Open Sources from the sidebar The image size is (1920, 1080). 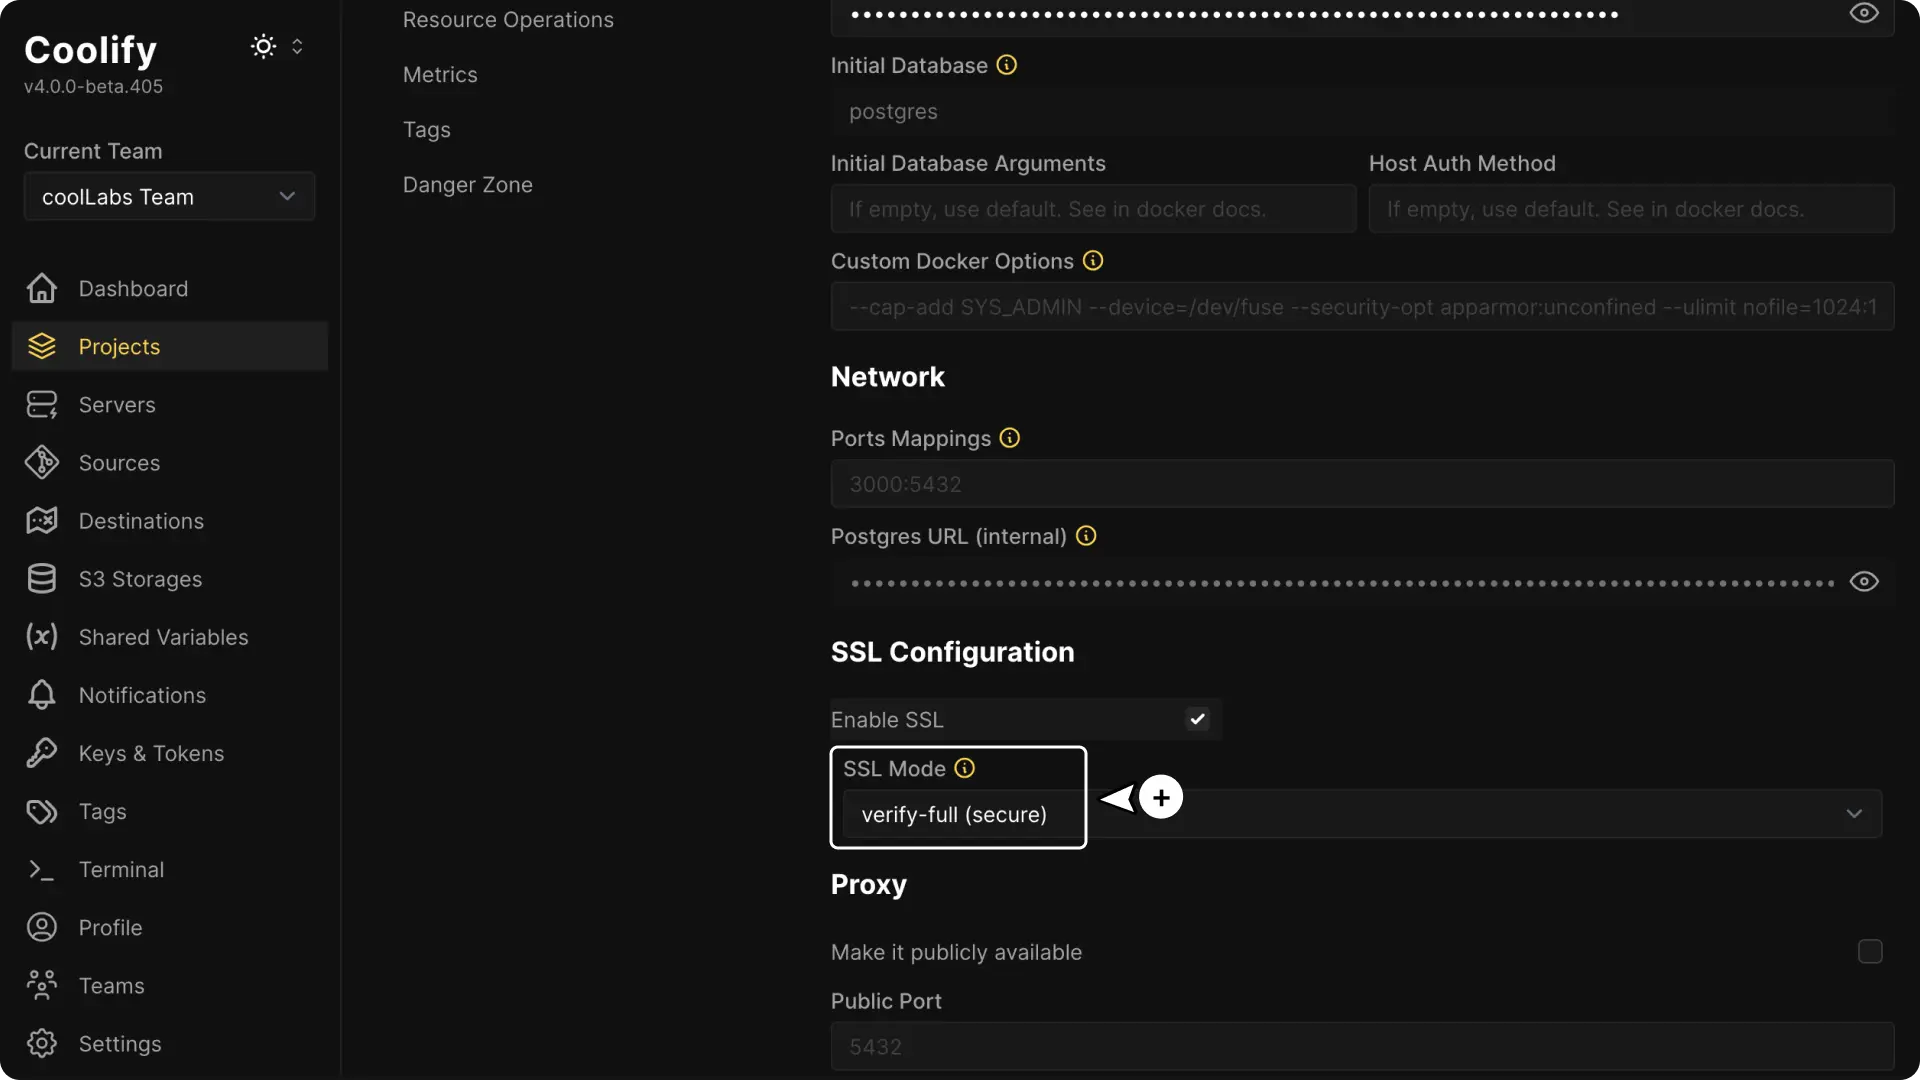point(120,462)
